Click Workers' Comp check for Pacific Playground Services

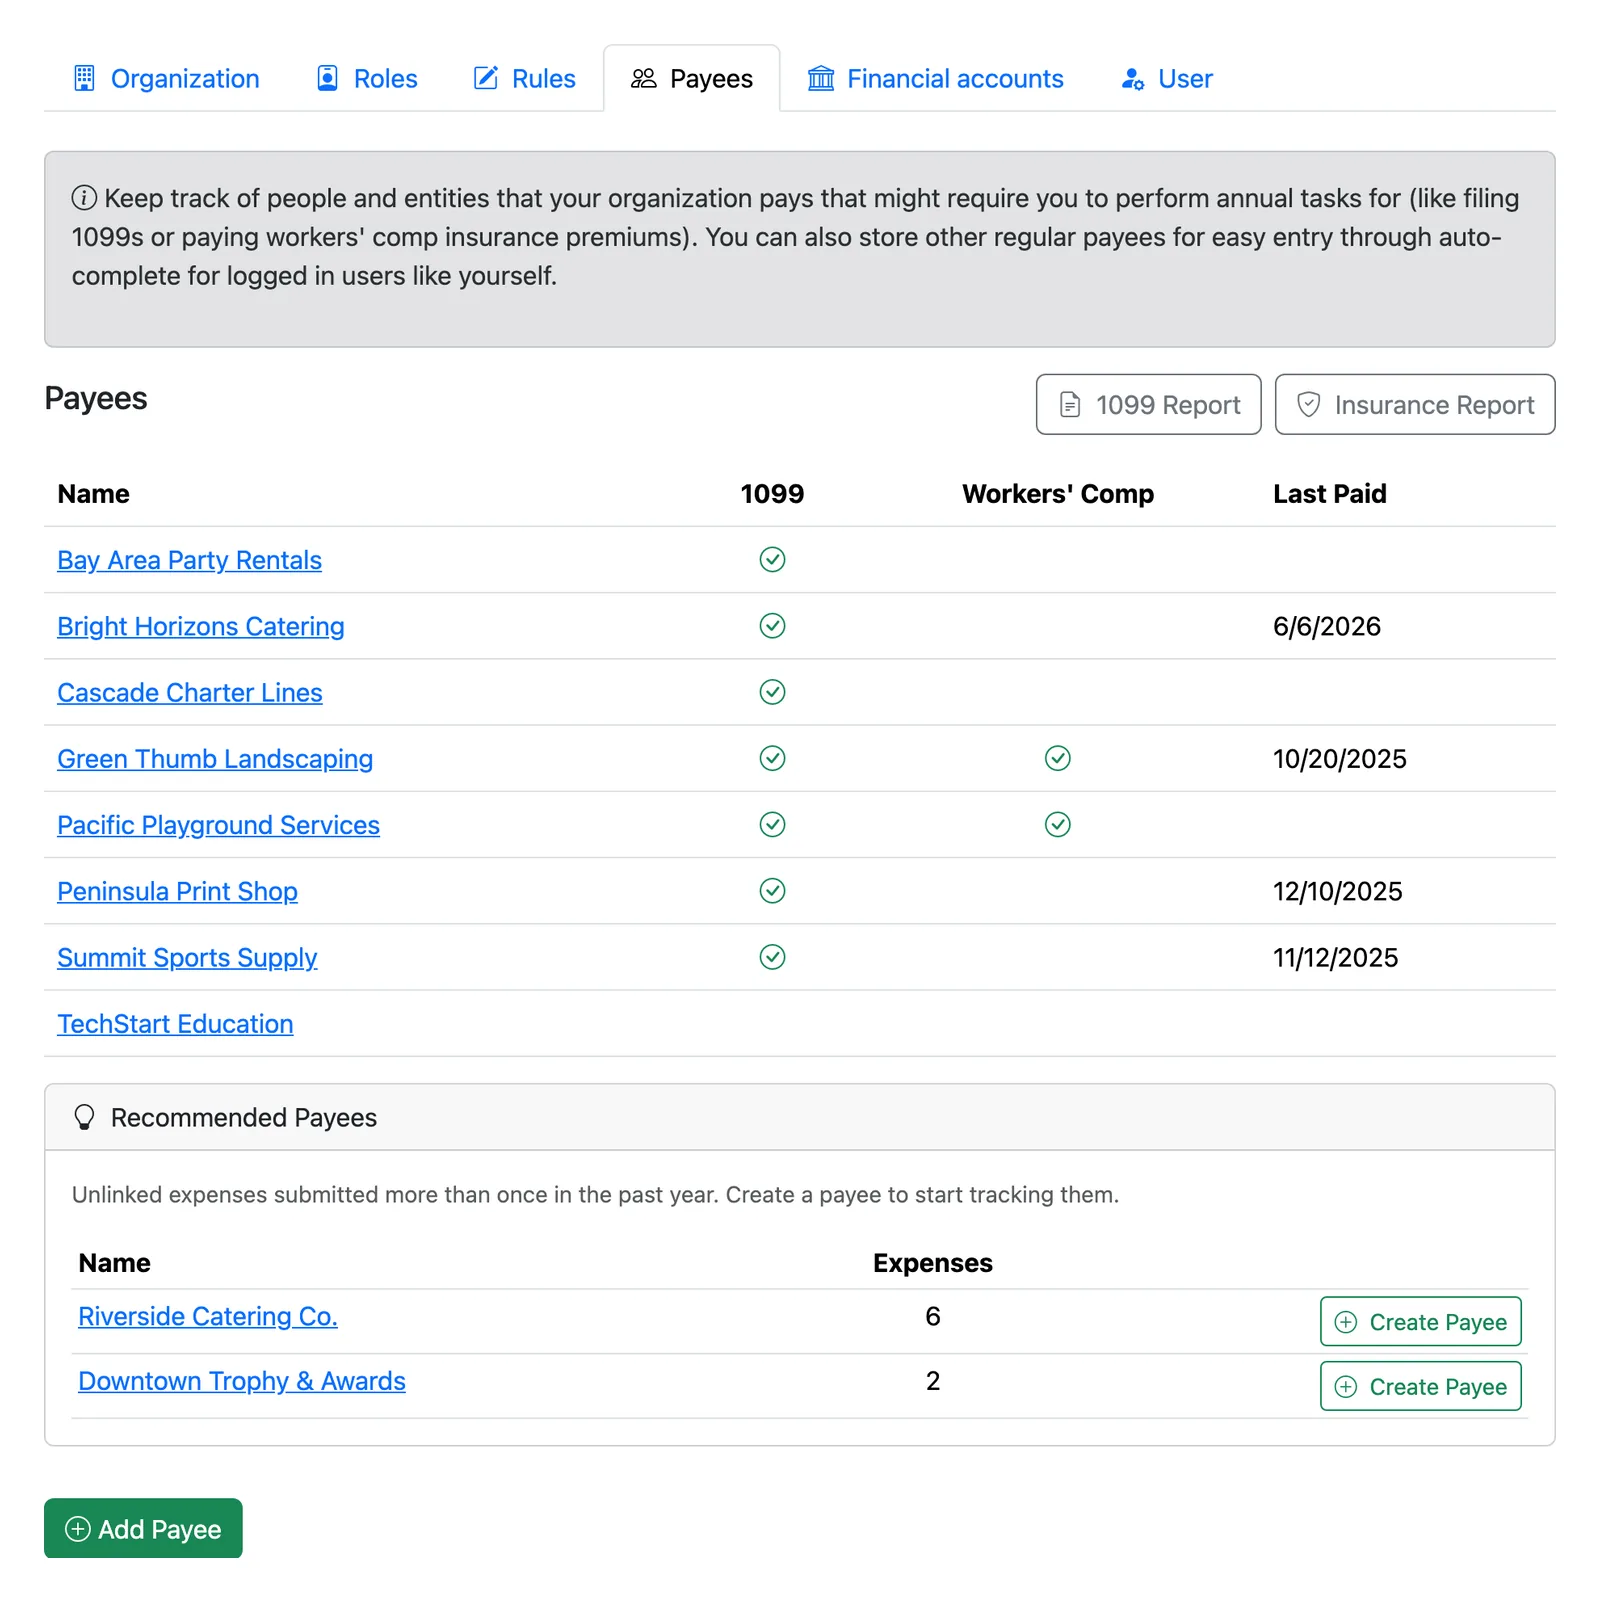click(1058, 824)
